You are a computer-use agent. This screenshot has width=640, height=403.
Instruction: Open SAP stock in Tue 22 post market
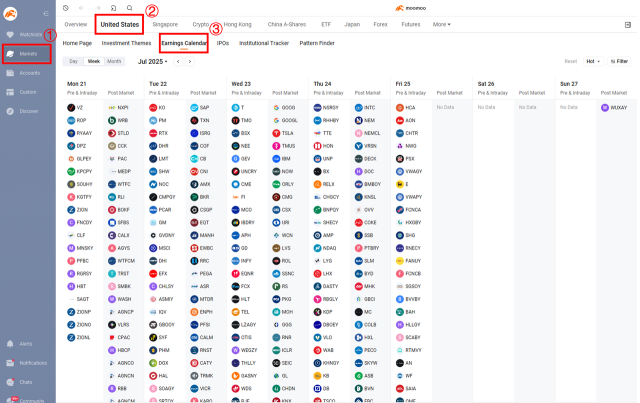click(x=200, y=108)
